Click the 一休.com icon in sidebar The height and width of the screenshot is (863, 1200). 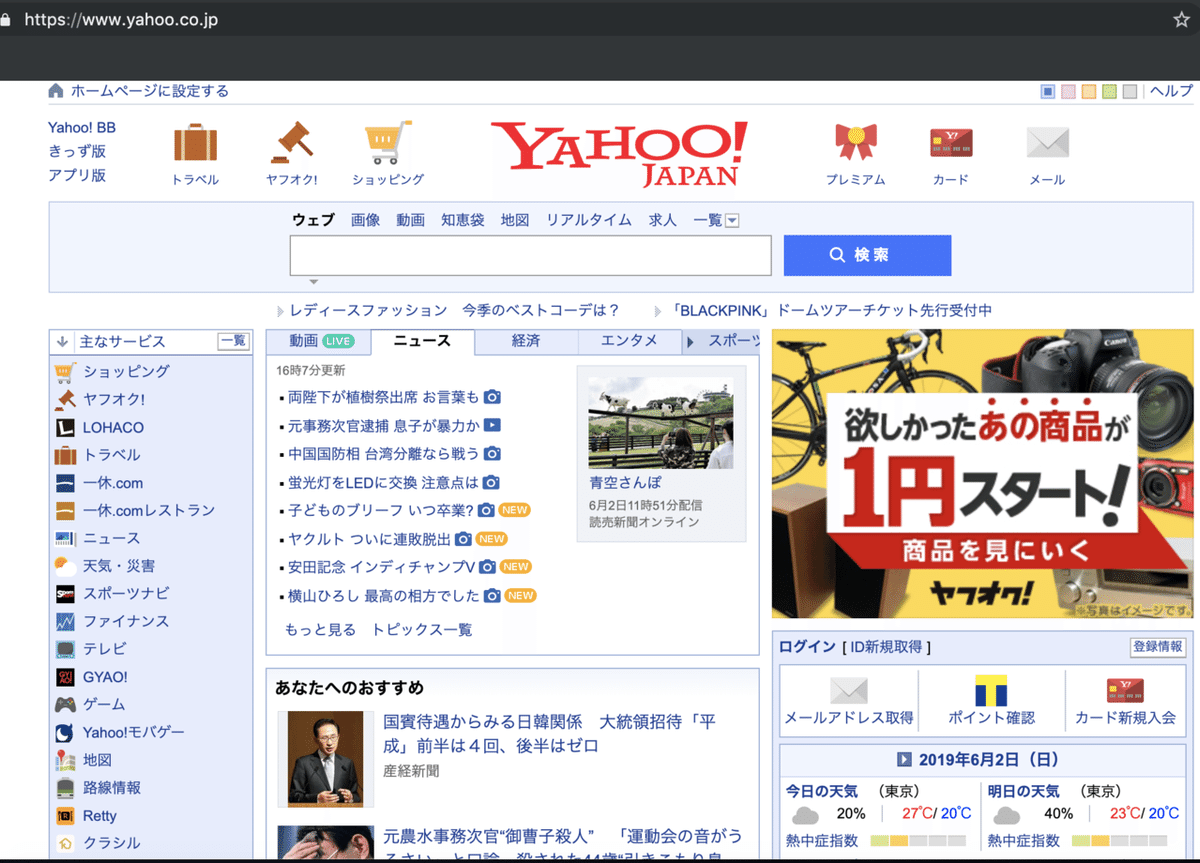click(x=65, y=483)
